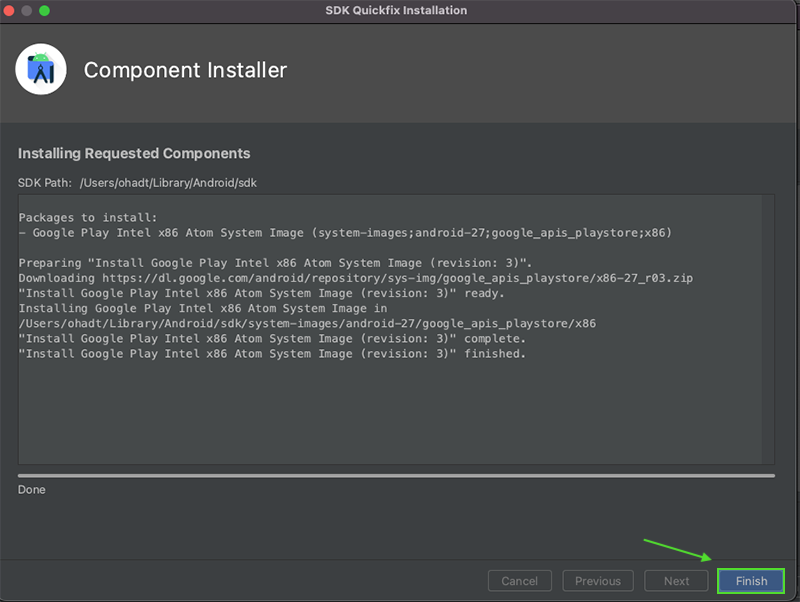This screenshot has height=602, width=800.
Task: Click the disabled Previous button
Action: 597,580
